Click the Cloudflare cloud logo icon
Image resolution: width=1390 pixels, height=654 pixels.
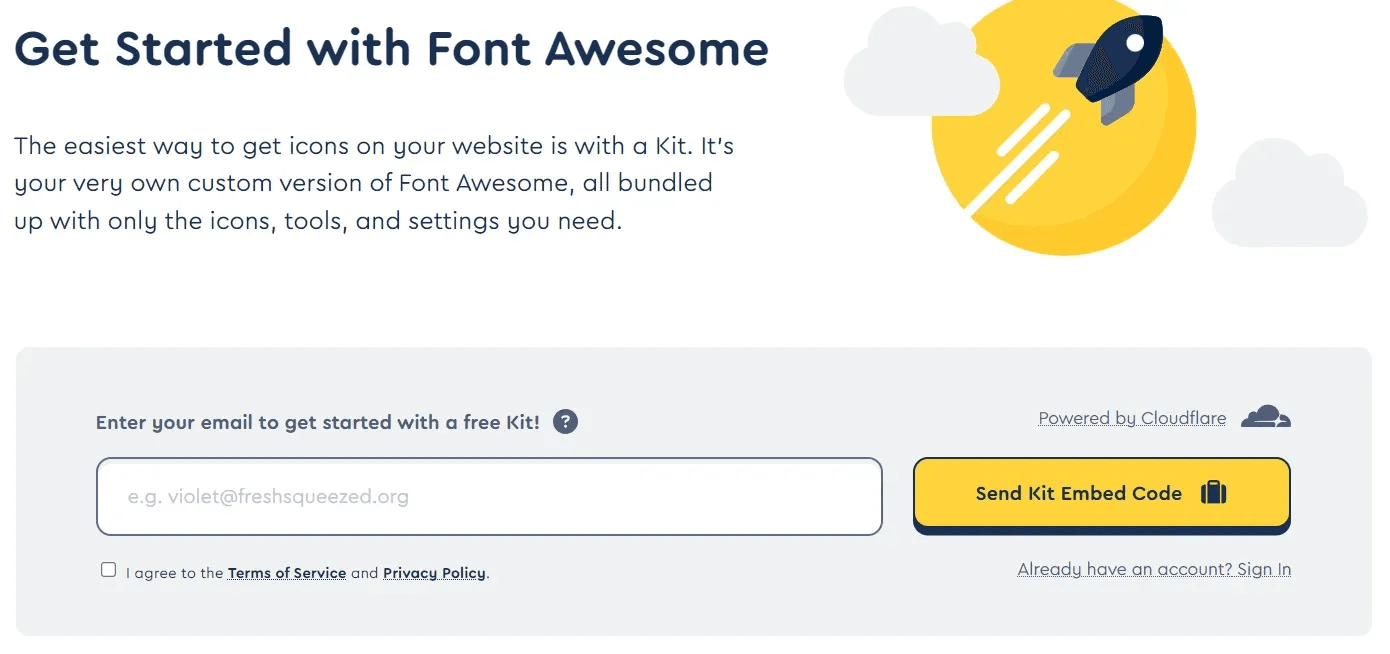point(1266,416)
